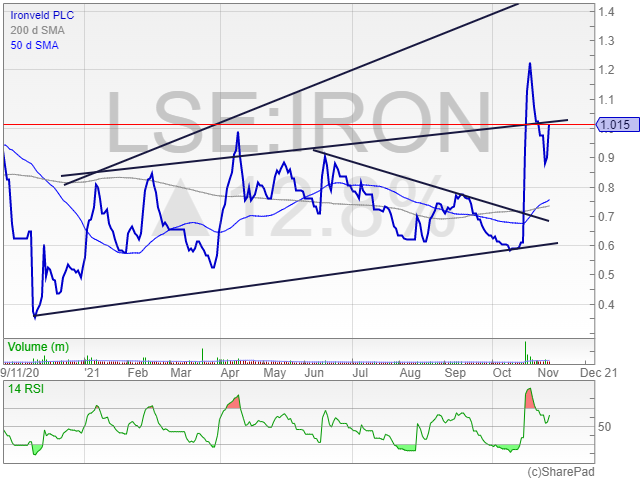The image size is (640, 480).
Task: Click the red overbought RSI area in October
Action: 529,400
